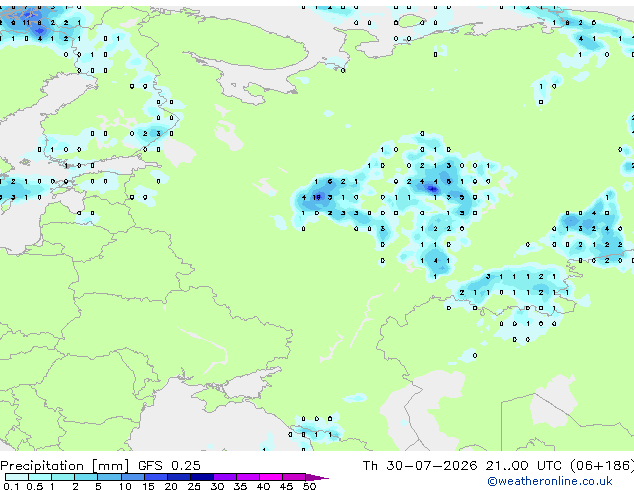Click the 40–45 mm magenta legend box

coord(271,477)
